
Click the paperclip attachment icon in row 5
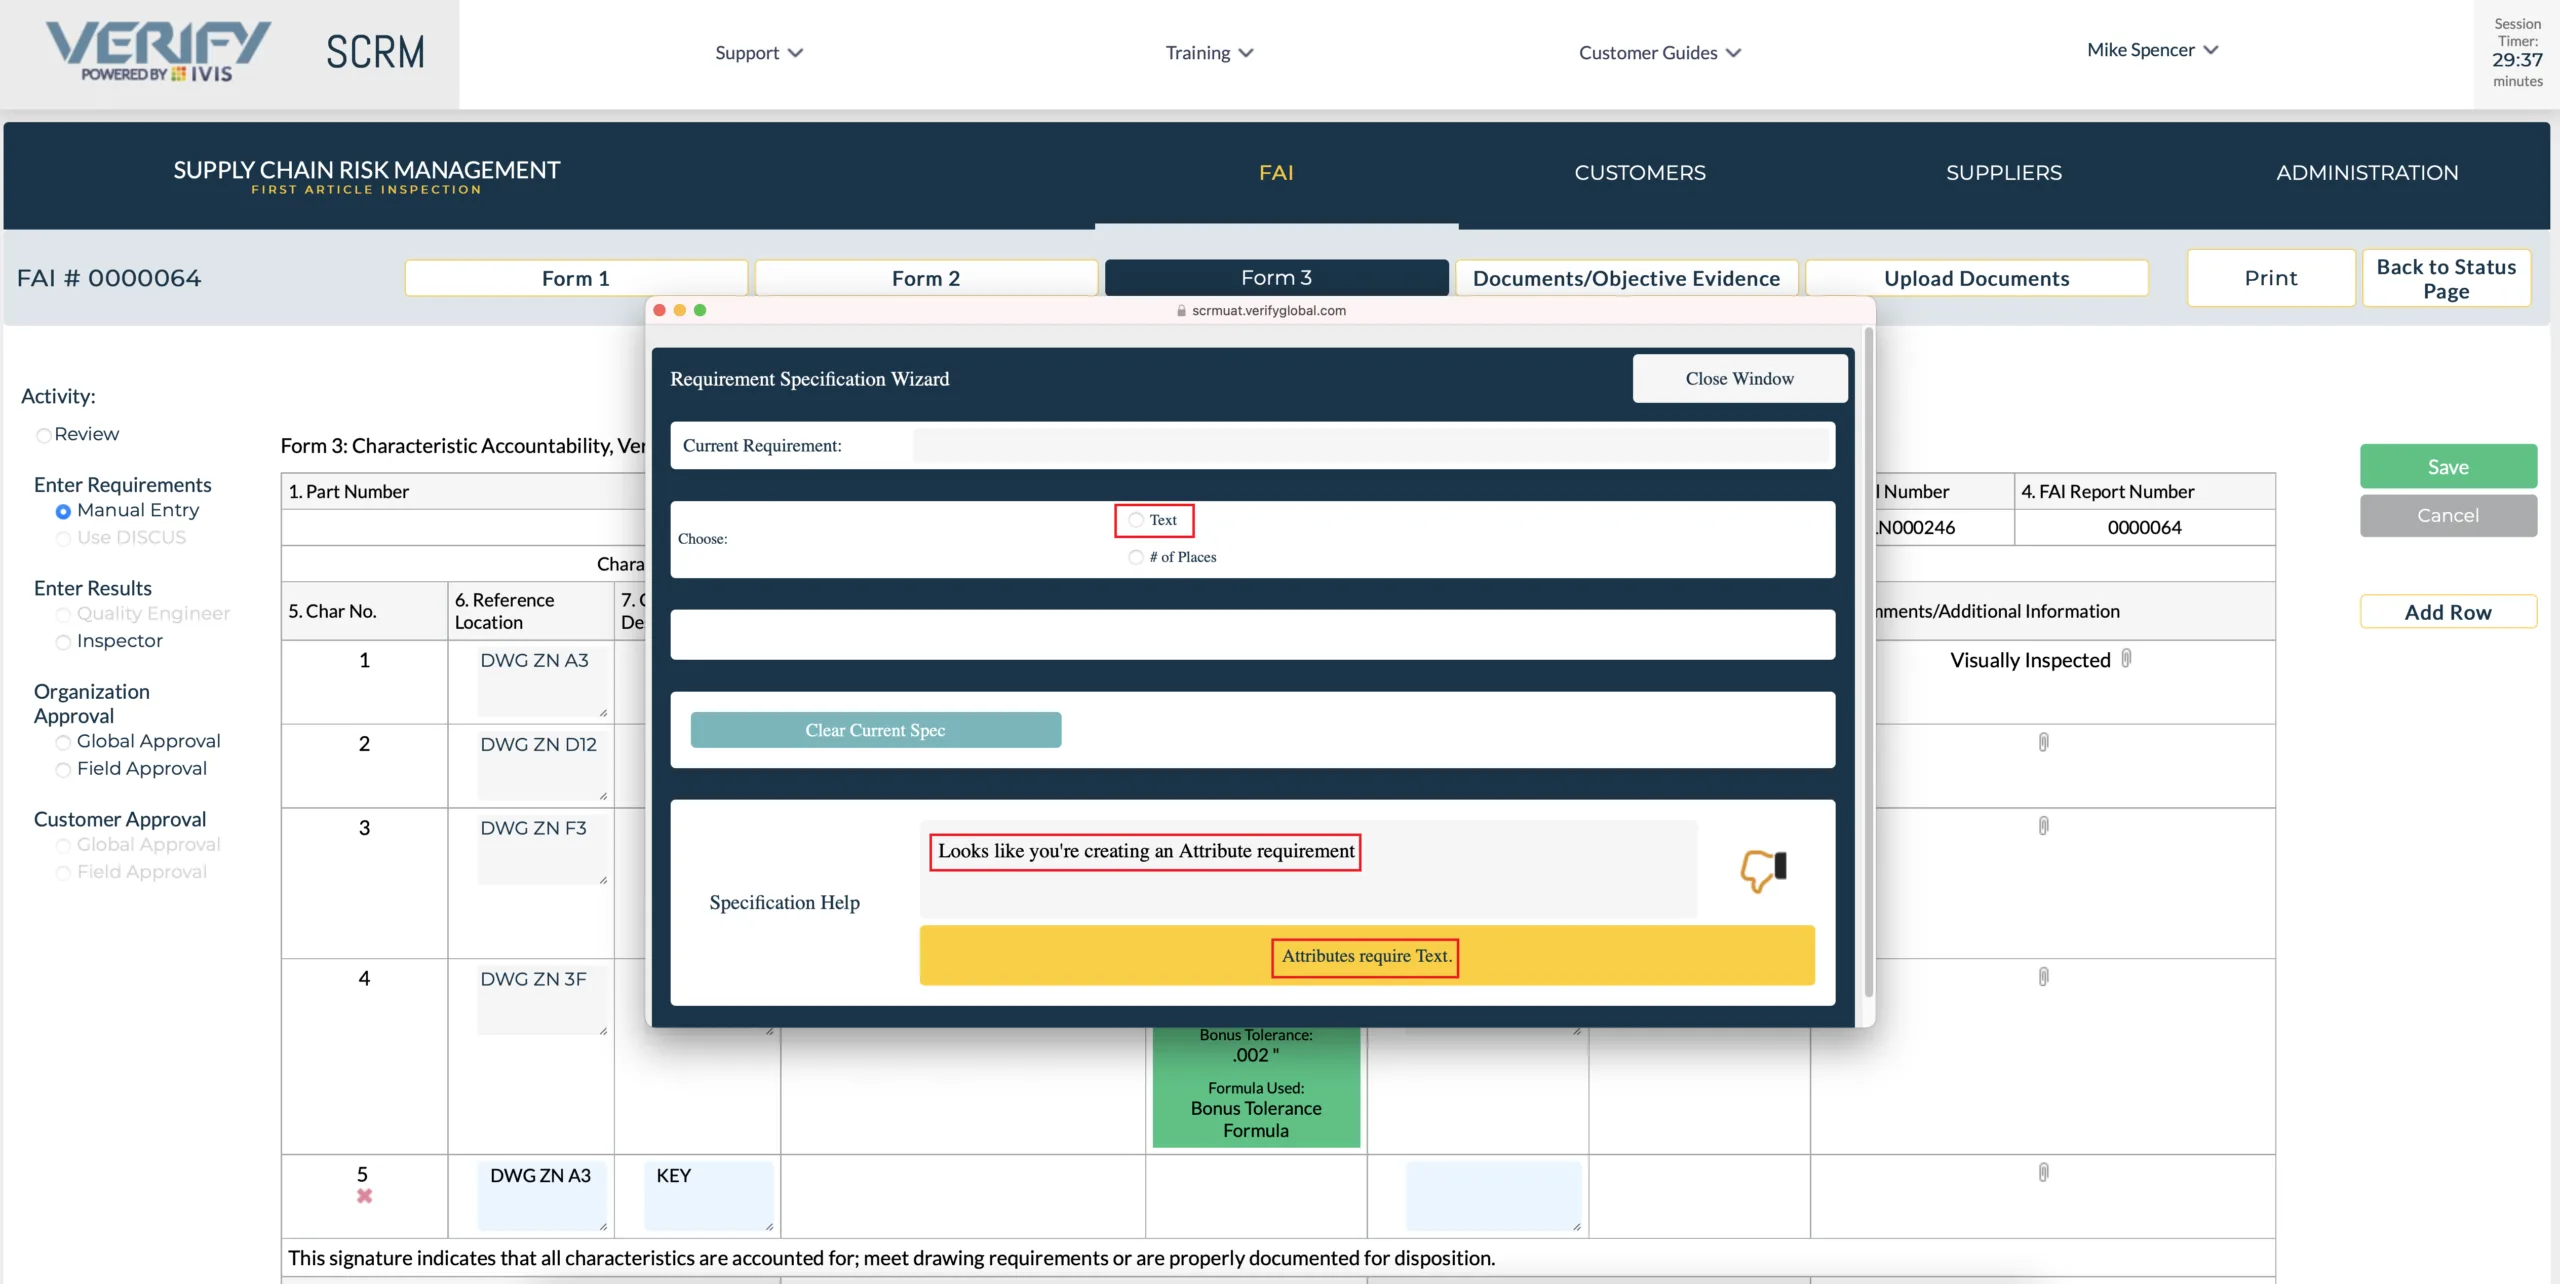click(2043, 1172)
